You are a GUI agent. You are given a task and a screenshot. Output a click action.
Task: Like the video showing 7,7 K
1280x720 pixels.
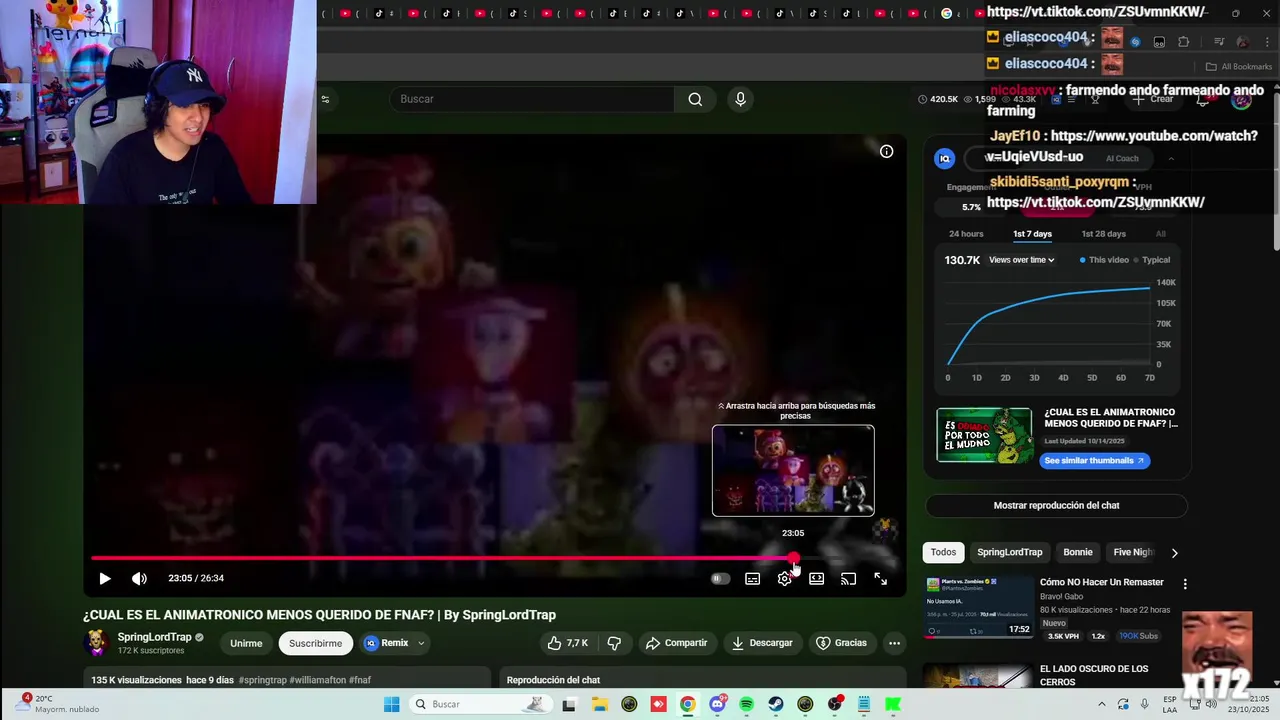point(567,643)
